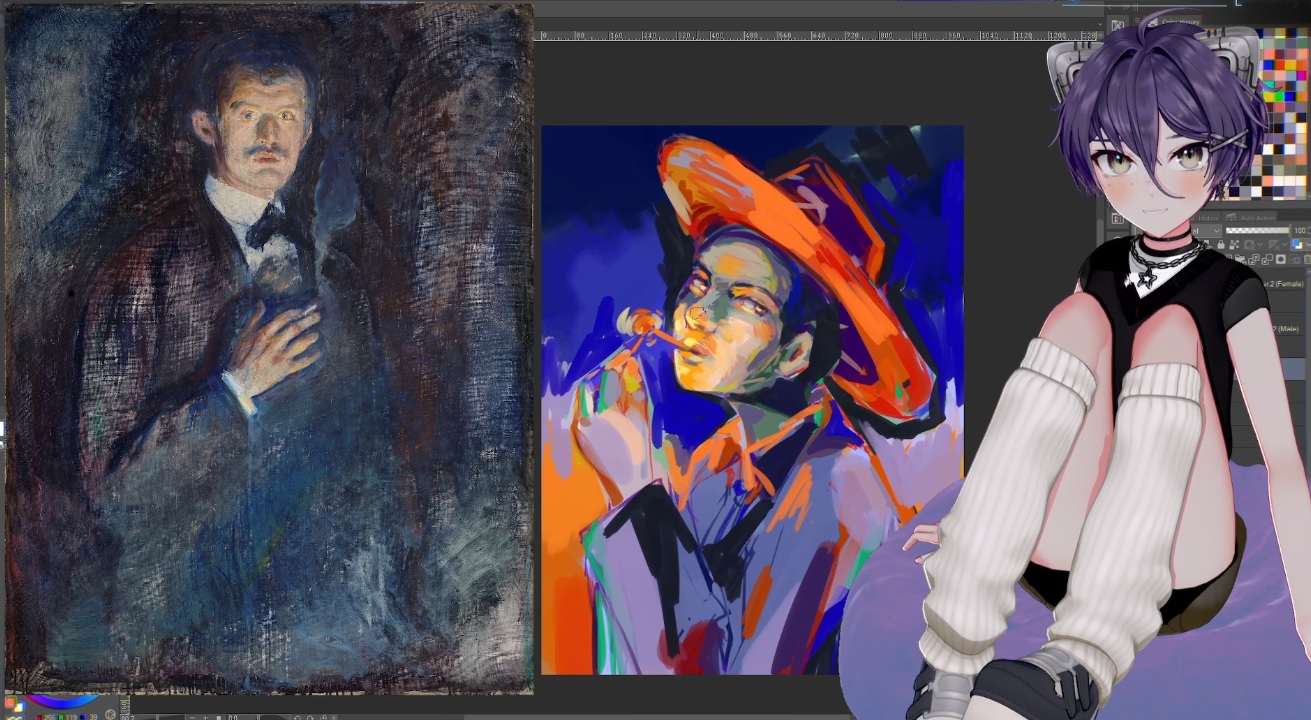Switch to the Color History tab
The image size is (1311, 720).
pyautogui.click(x=1180, y=22)
